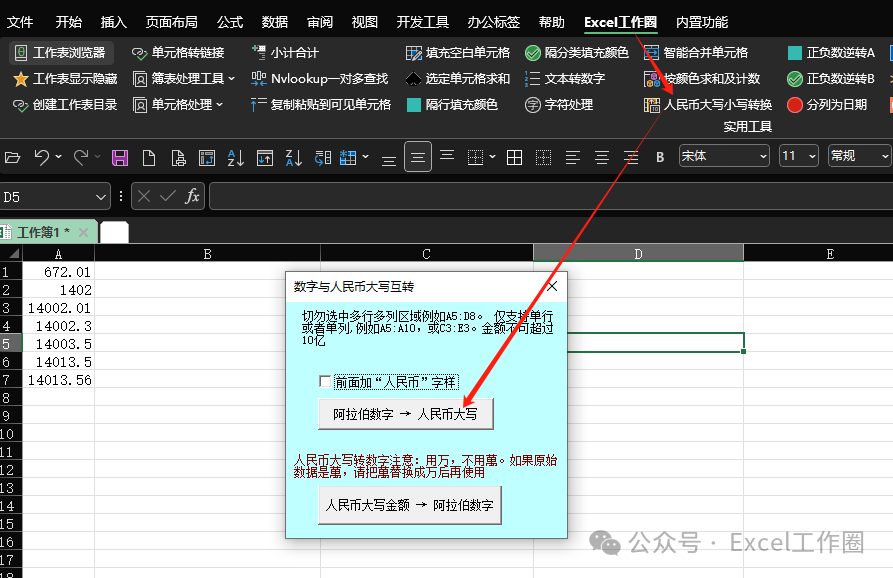
Task: Click 正负数逆转B tool
Action: [x=831, y=79]
